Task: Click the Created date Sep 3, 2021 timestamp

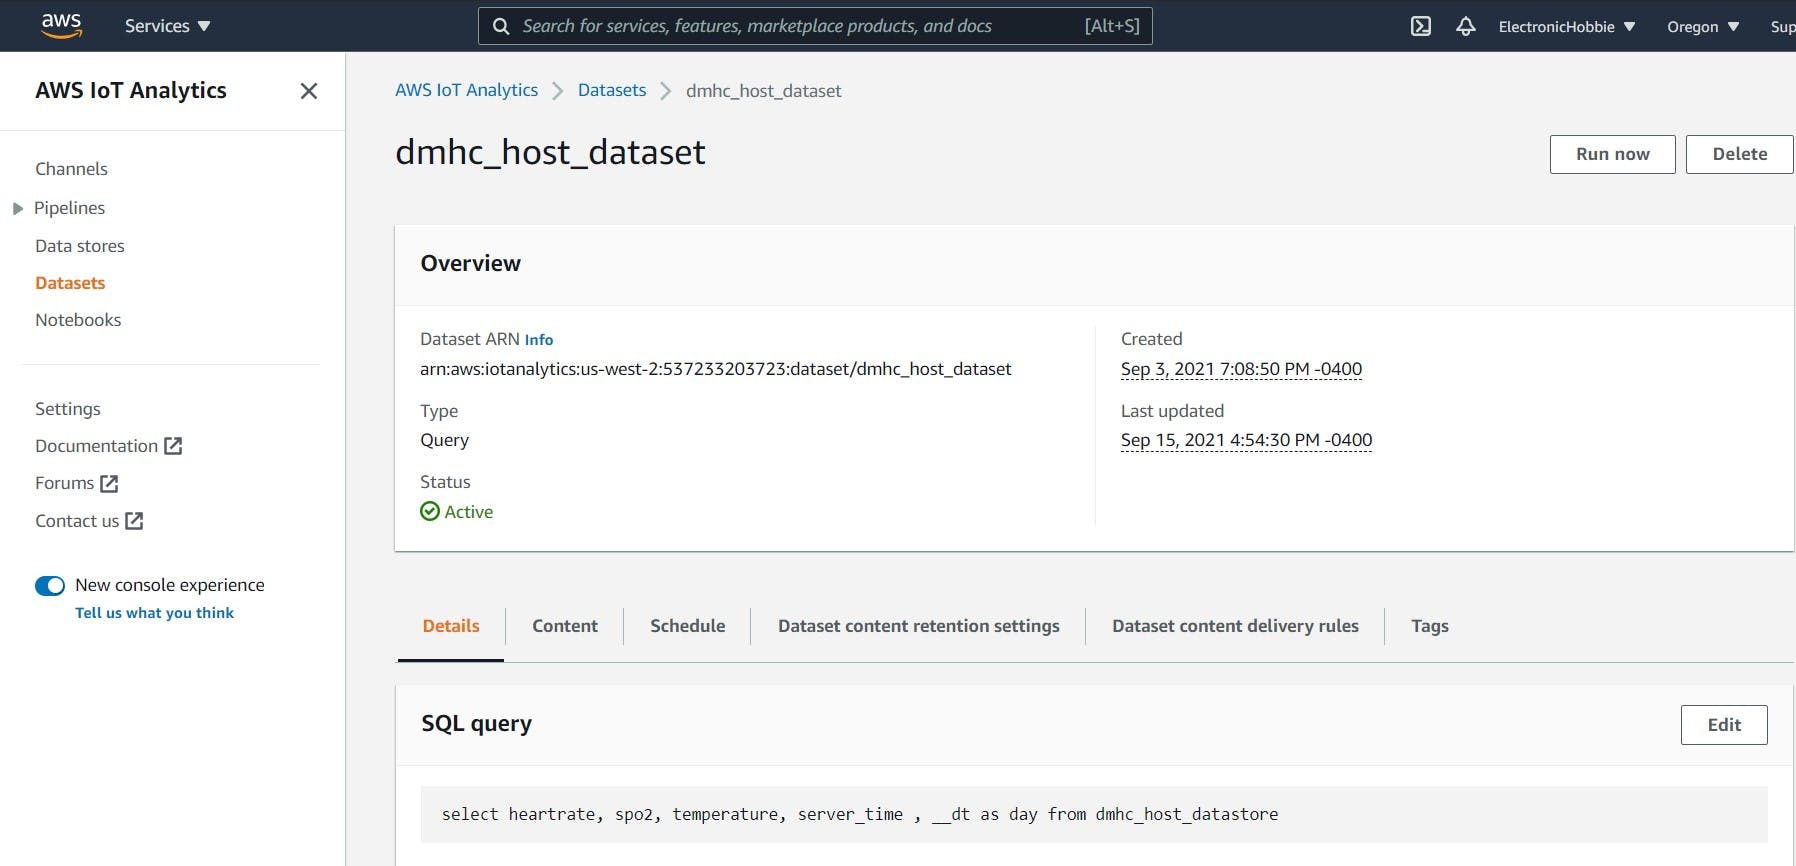Action: tap(1241, 369)
